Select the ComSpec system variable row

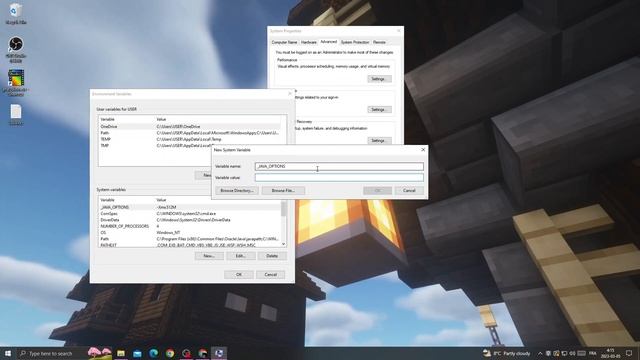pos(190,213)
